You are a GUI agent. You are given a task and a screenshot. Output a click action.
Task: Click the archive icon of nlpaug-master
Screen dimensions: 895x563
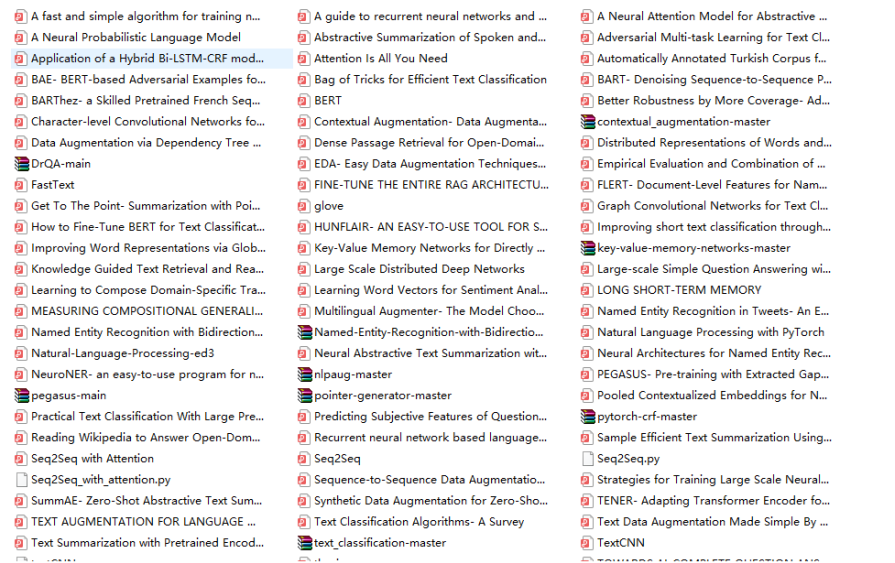(304, 375)
